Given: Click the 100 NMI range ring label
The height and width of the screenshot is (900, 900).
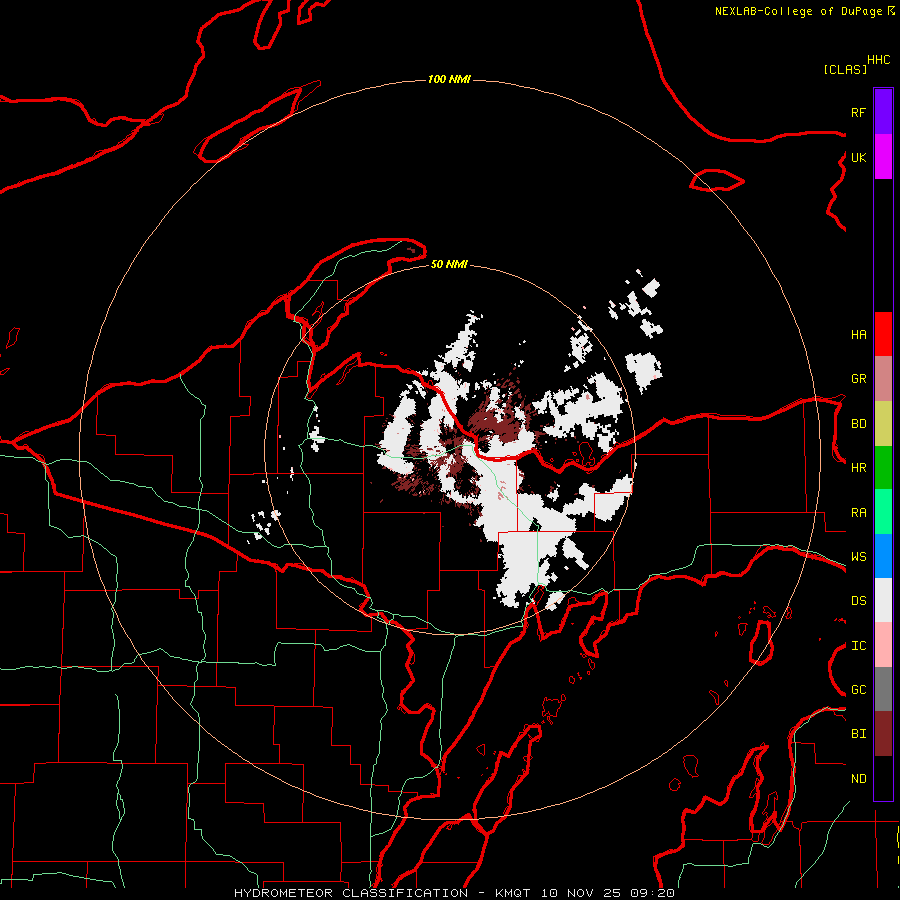Looking at the screenshot, I should click(449, 79).
